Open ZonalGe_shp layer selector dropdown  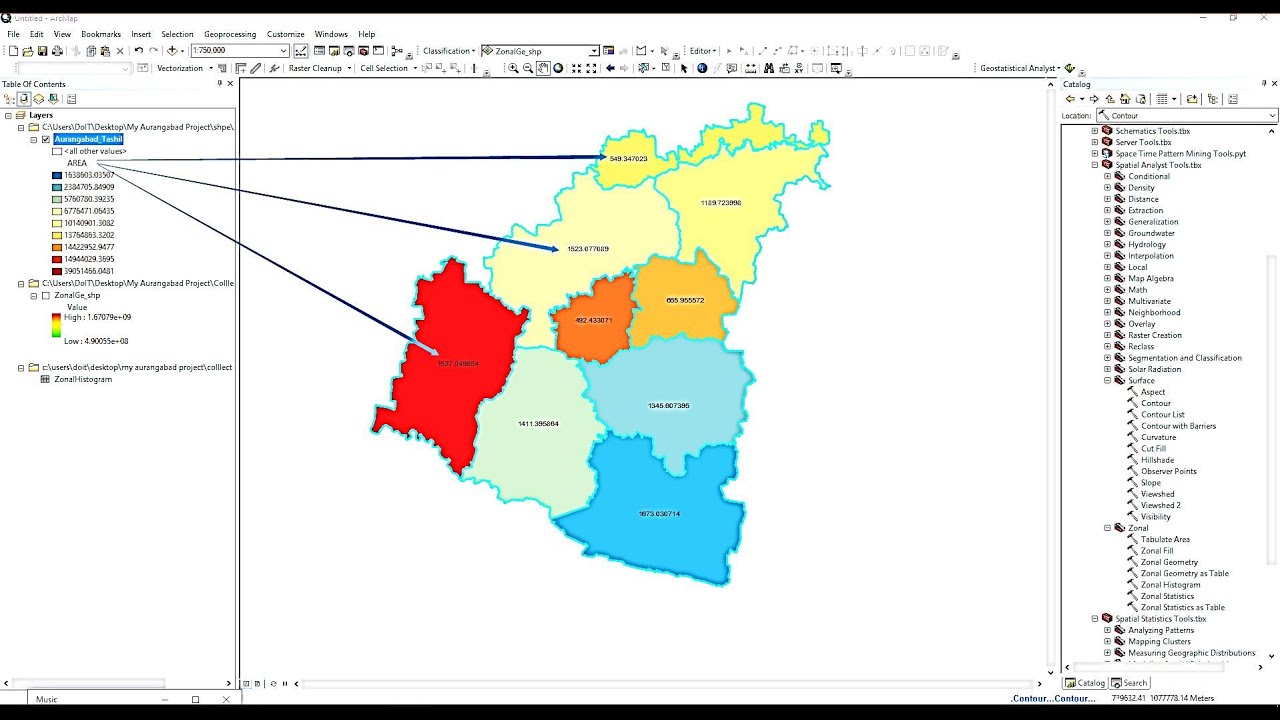coord(594,50)
